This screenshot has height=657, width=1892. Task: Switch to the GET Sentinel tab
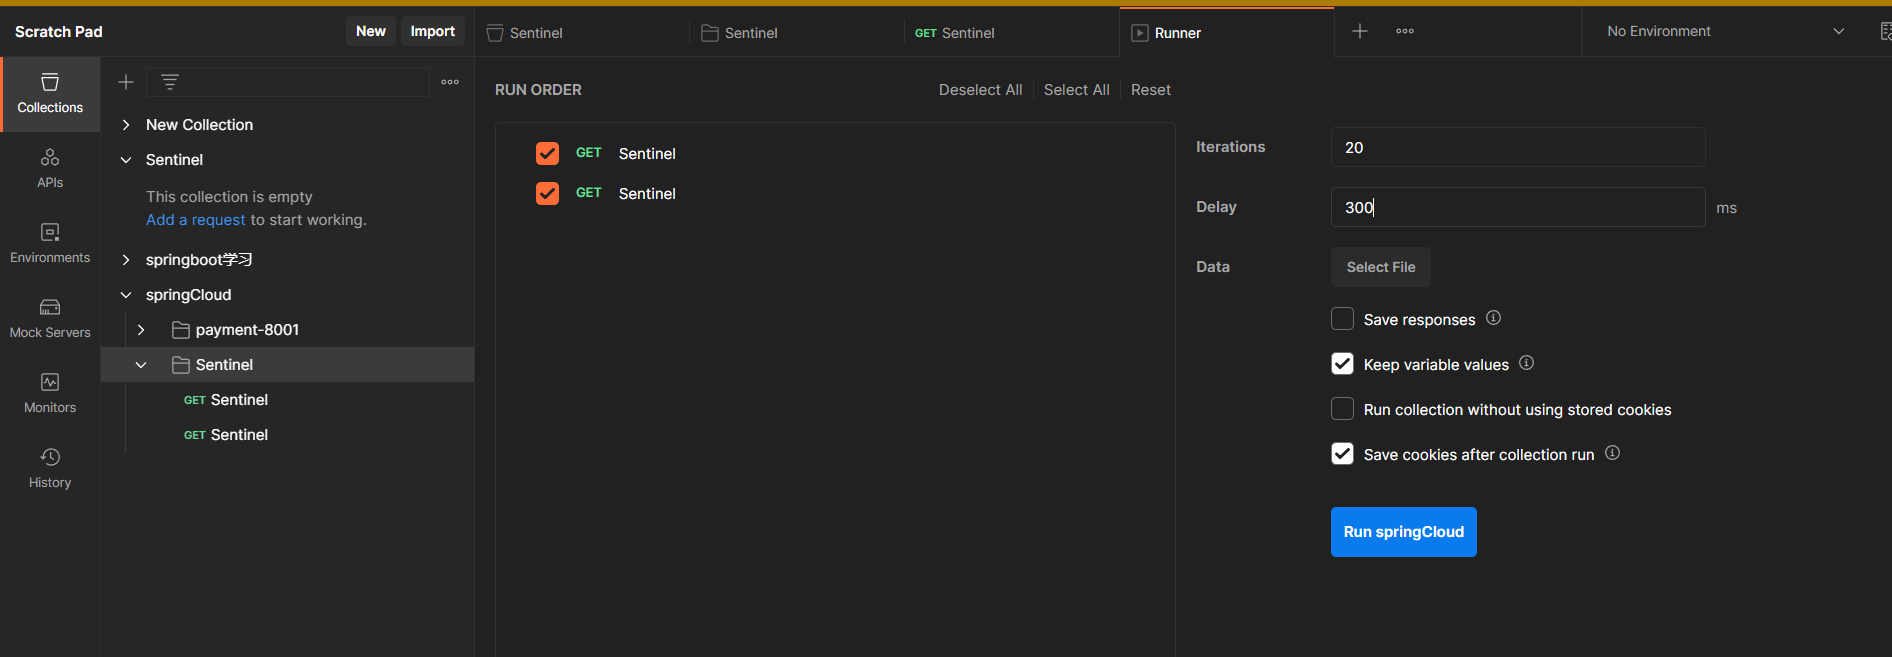pyautogui.click(x=955, y=33)
